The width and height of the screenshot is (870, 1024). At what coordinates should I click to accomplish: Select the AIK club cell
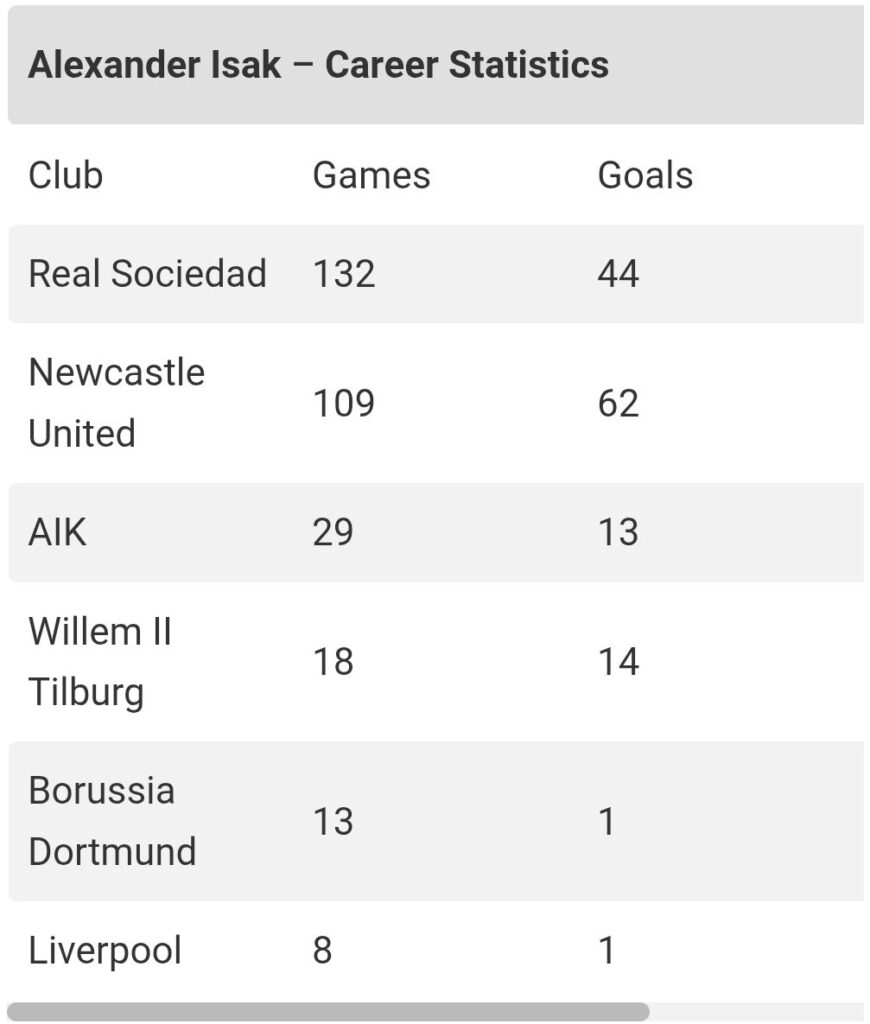point(57,532)
